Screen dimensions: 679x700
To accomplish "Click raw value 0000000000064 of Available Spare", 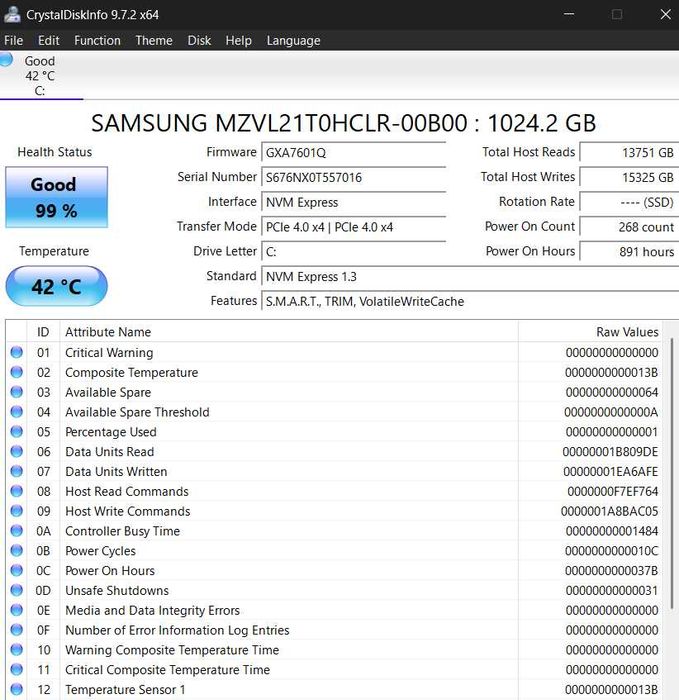I will (x=612, y=392).
